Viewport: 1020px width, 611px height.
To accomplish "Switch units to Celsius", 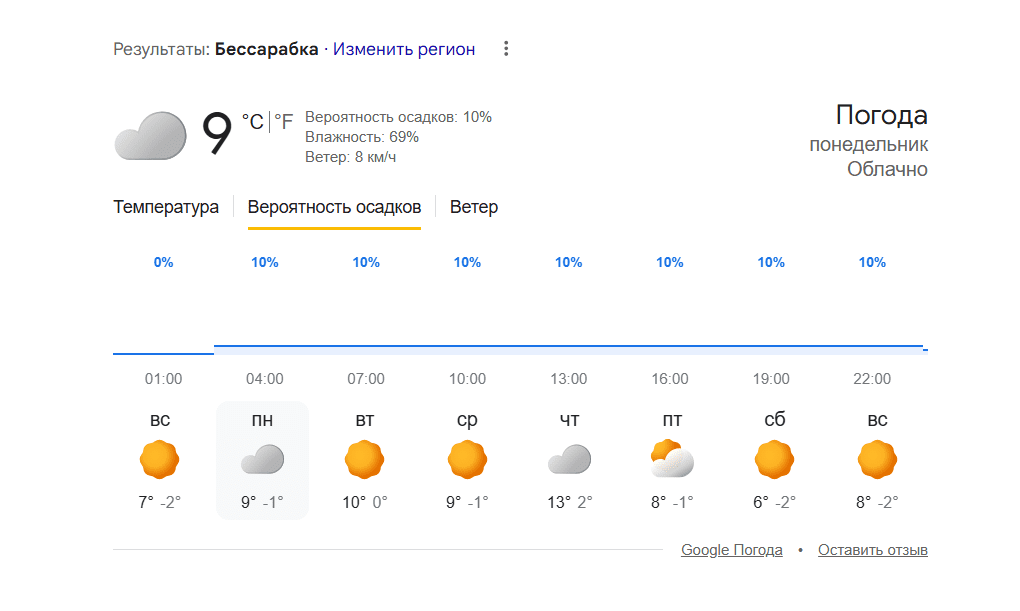I will click(252, 122).
